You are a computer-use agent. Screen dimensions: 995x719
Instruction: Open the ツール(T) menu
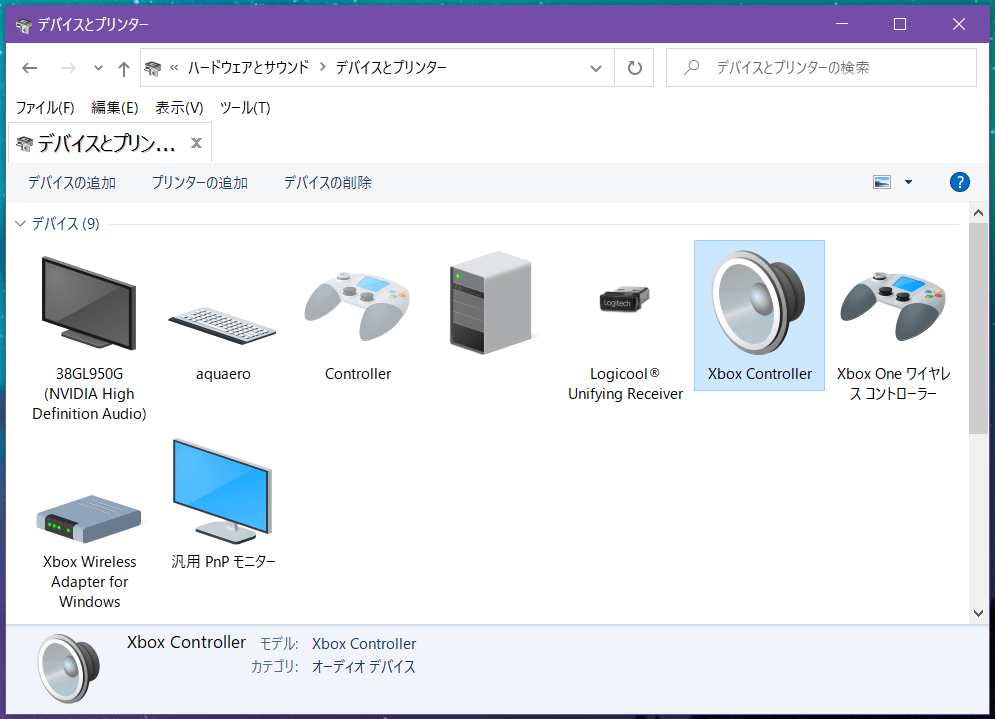click(x=245, y=108)
